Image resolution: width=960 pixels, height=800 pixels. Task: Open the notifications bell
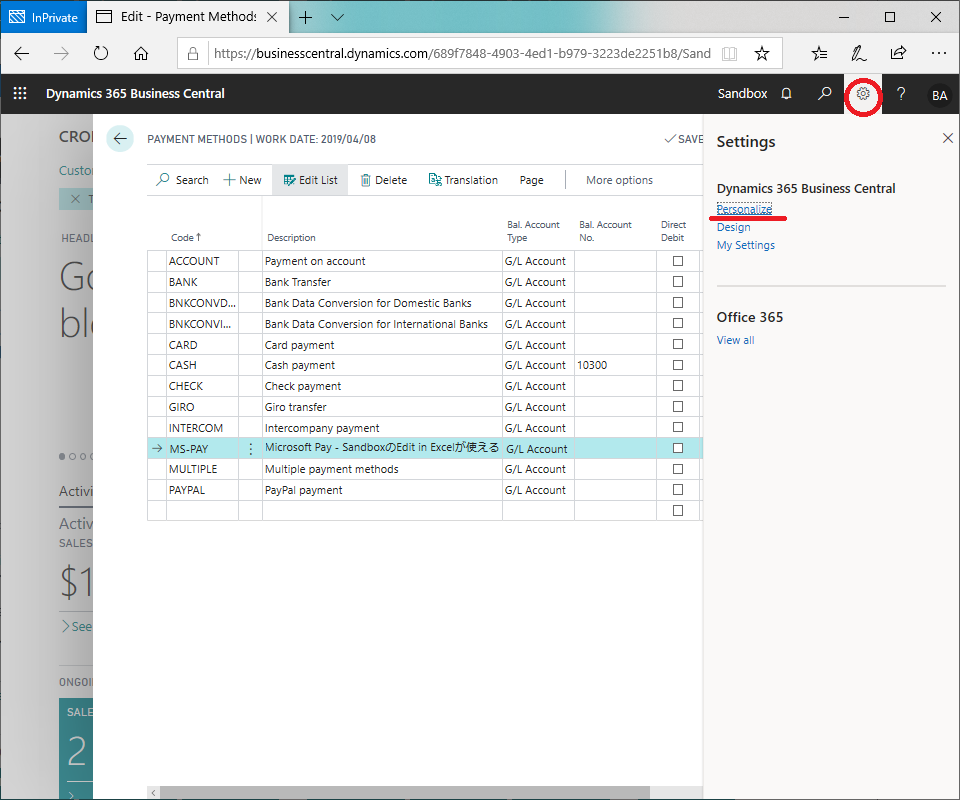pyautogui.click(x=786, y=94)
